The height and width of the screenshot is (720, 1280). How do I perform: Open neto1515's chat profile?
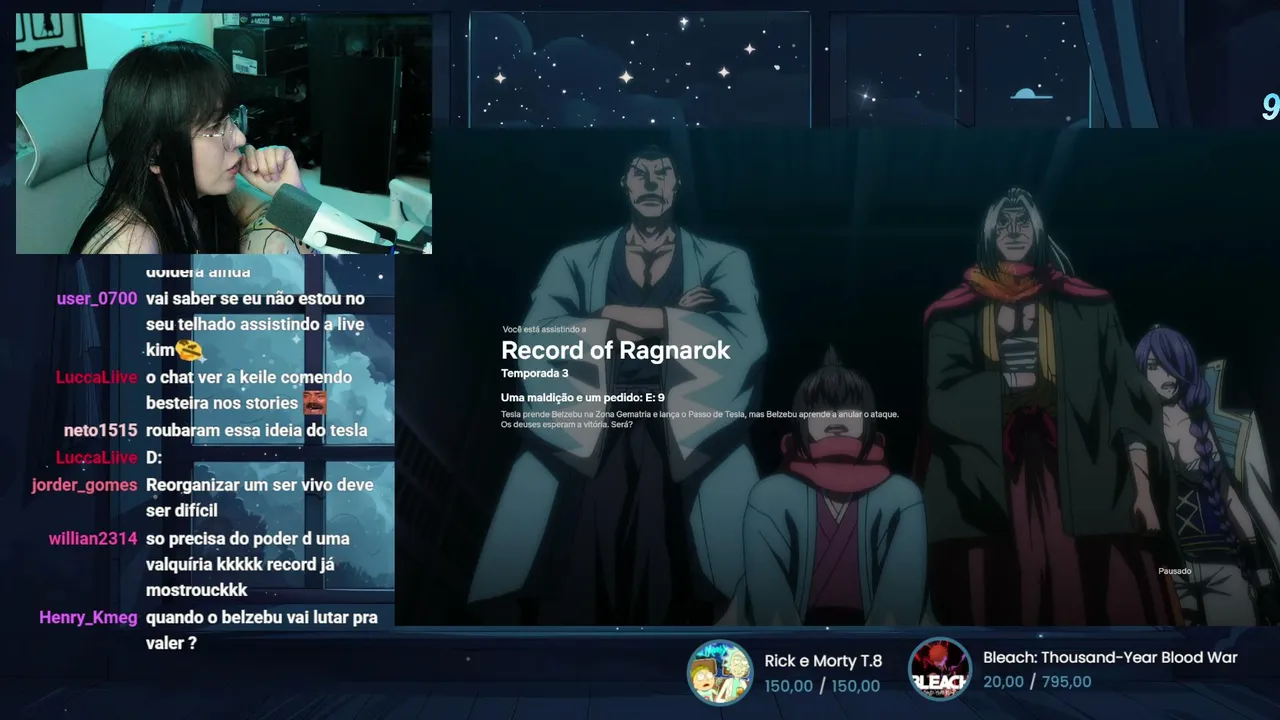click(x=101, y=430)
